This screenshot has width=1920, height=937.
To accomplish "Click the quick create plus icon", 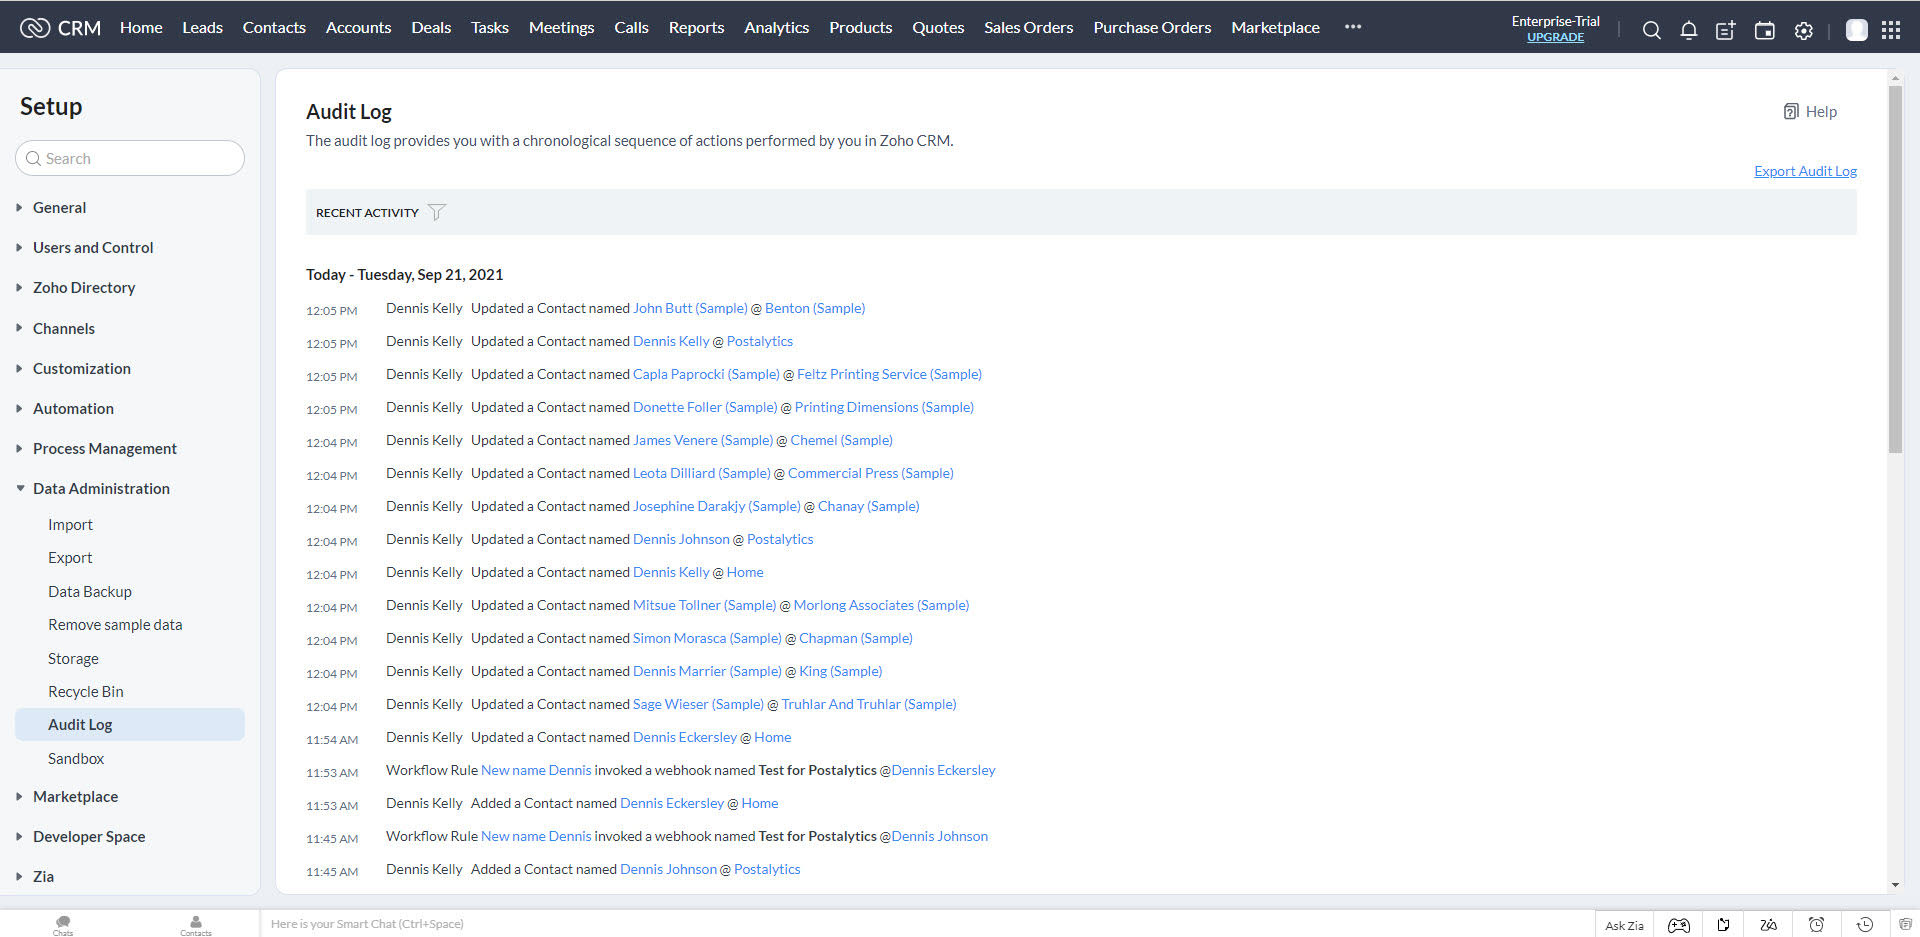I will [x=1726, y=31].
